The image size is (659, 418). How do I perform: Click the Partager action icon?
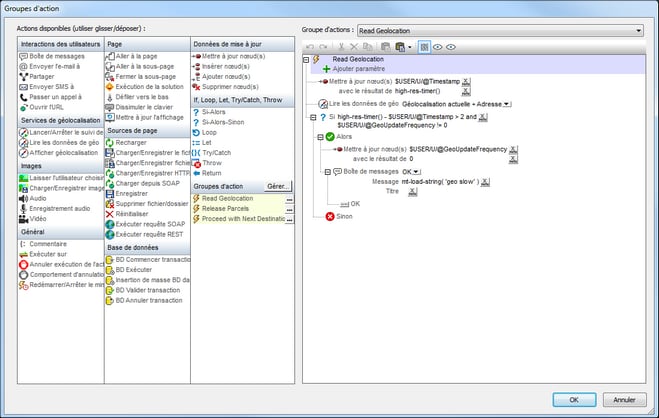[x=23, y=75]
